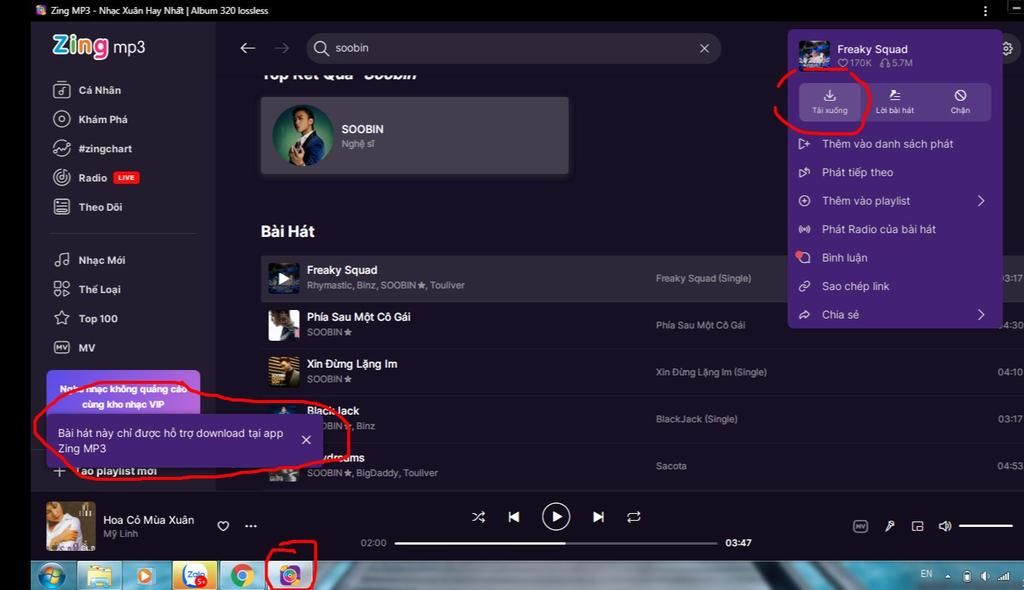Switch to mini player mode
Image resolution: width=1024 pixels, height=590 pixels.
click(918, 526)
